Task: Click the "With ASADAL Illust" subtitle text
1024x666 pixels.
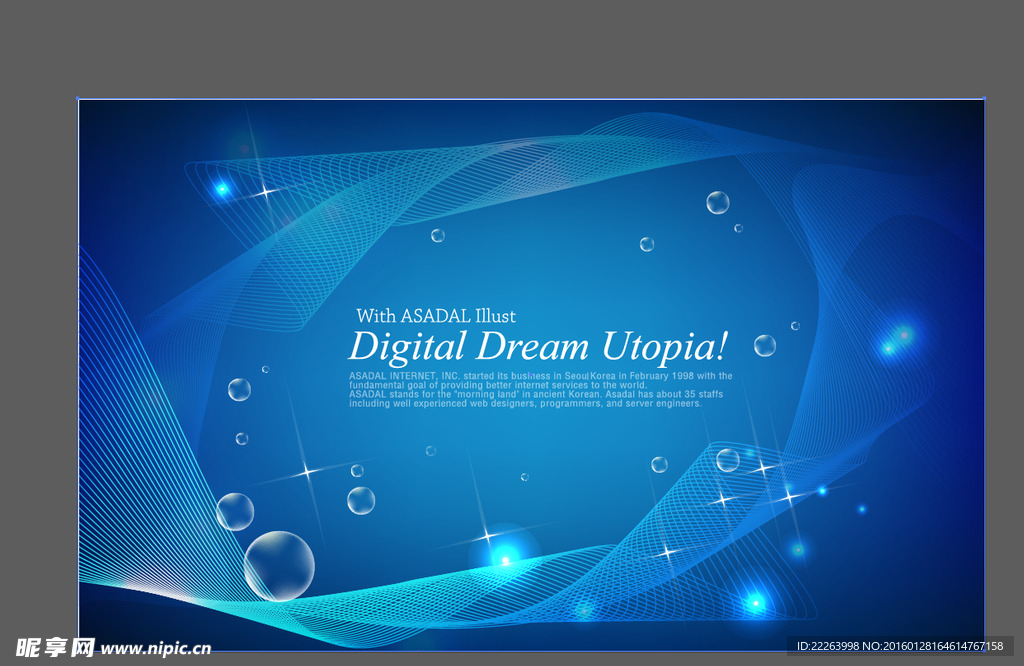Action: coord(436,316)
